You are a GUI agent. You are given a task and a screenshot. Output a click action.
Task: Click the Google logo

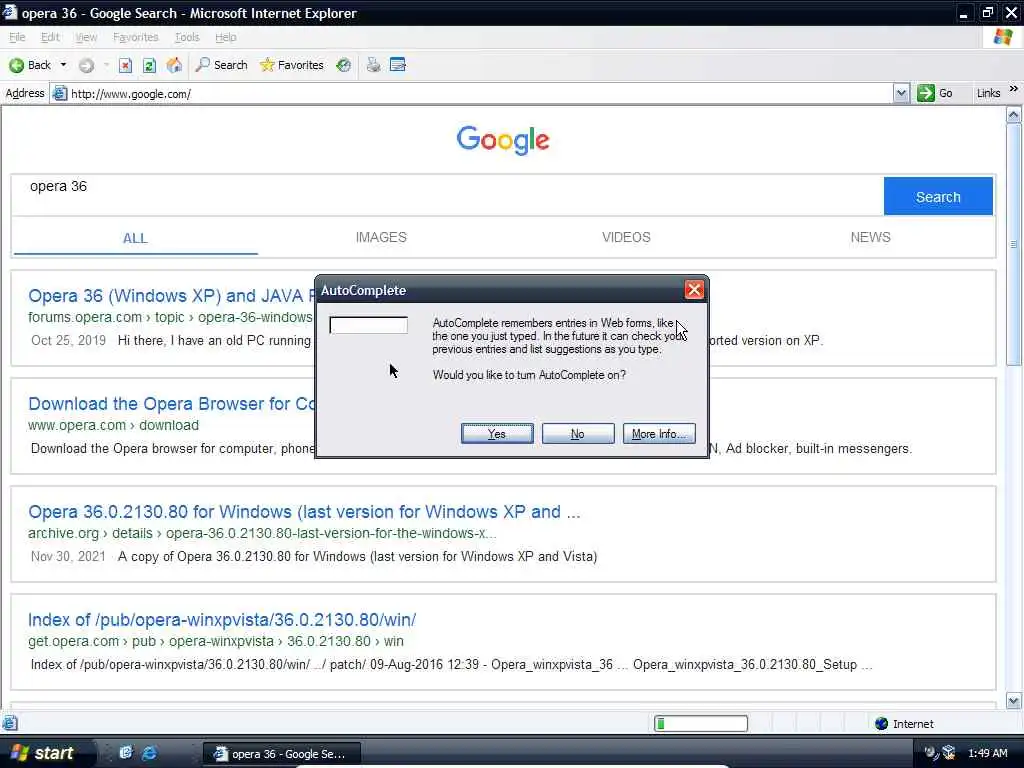(503, 140)
